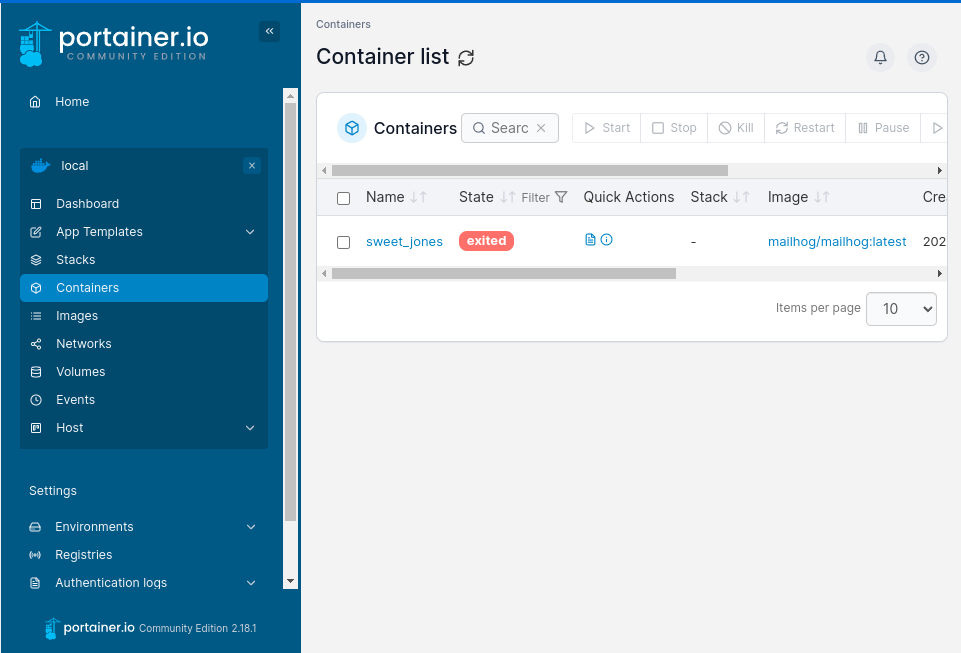
Task: Expand the Environments chevron
Action: [x=251, y=527]
